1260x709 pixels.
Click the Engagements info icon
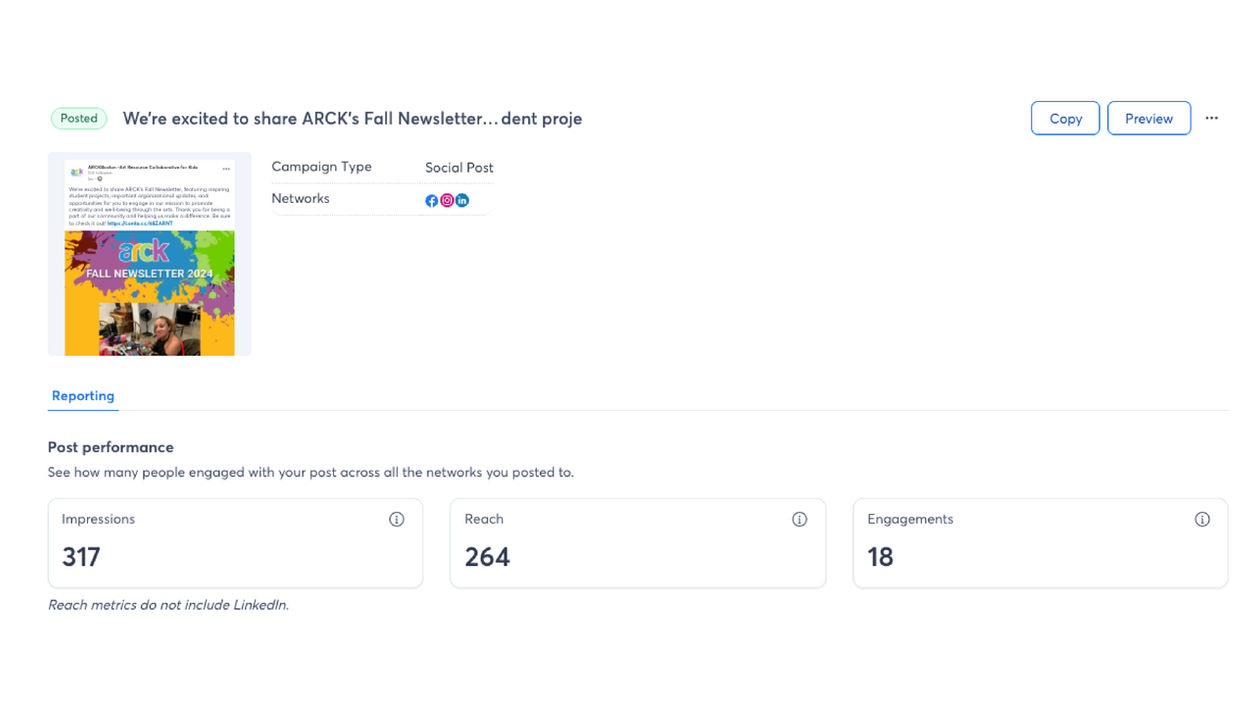[1203, 519]
